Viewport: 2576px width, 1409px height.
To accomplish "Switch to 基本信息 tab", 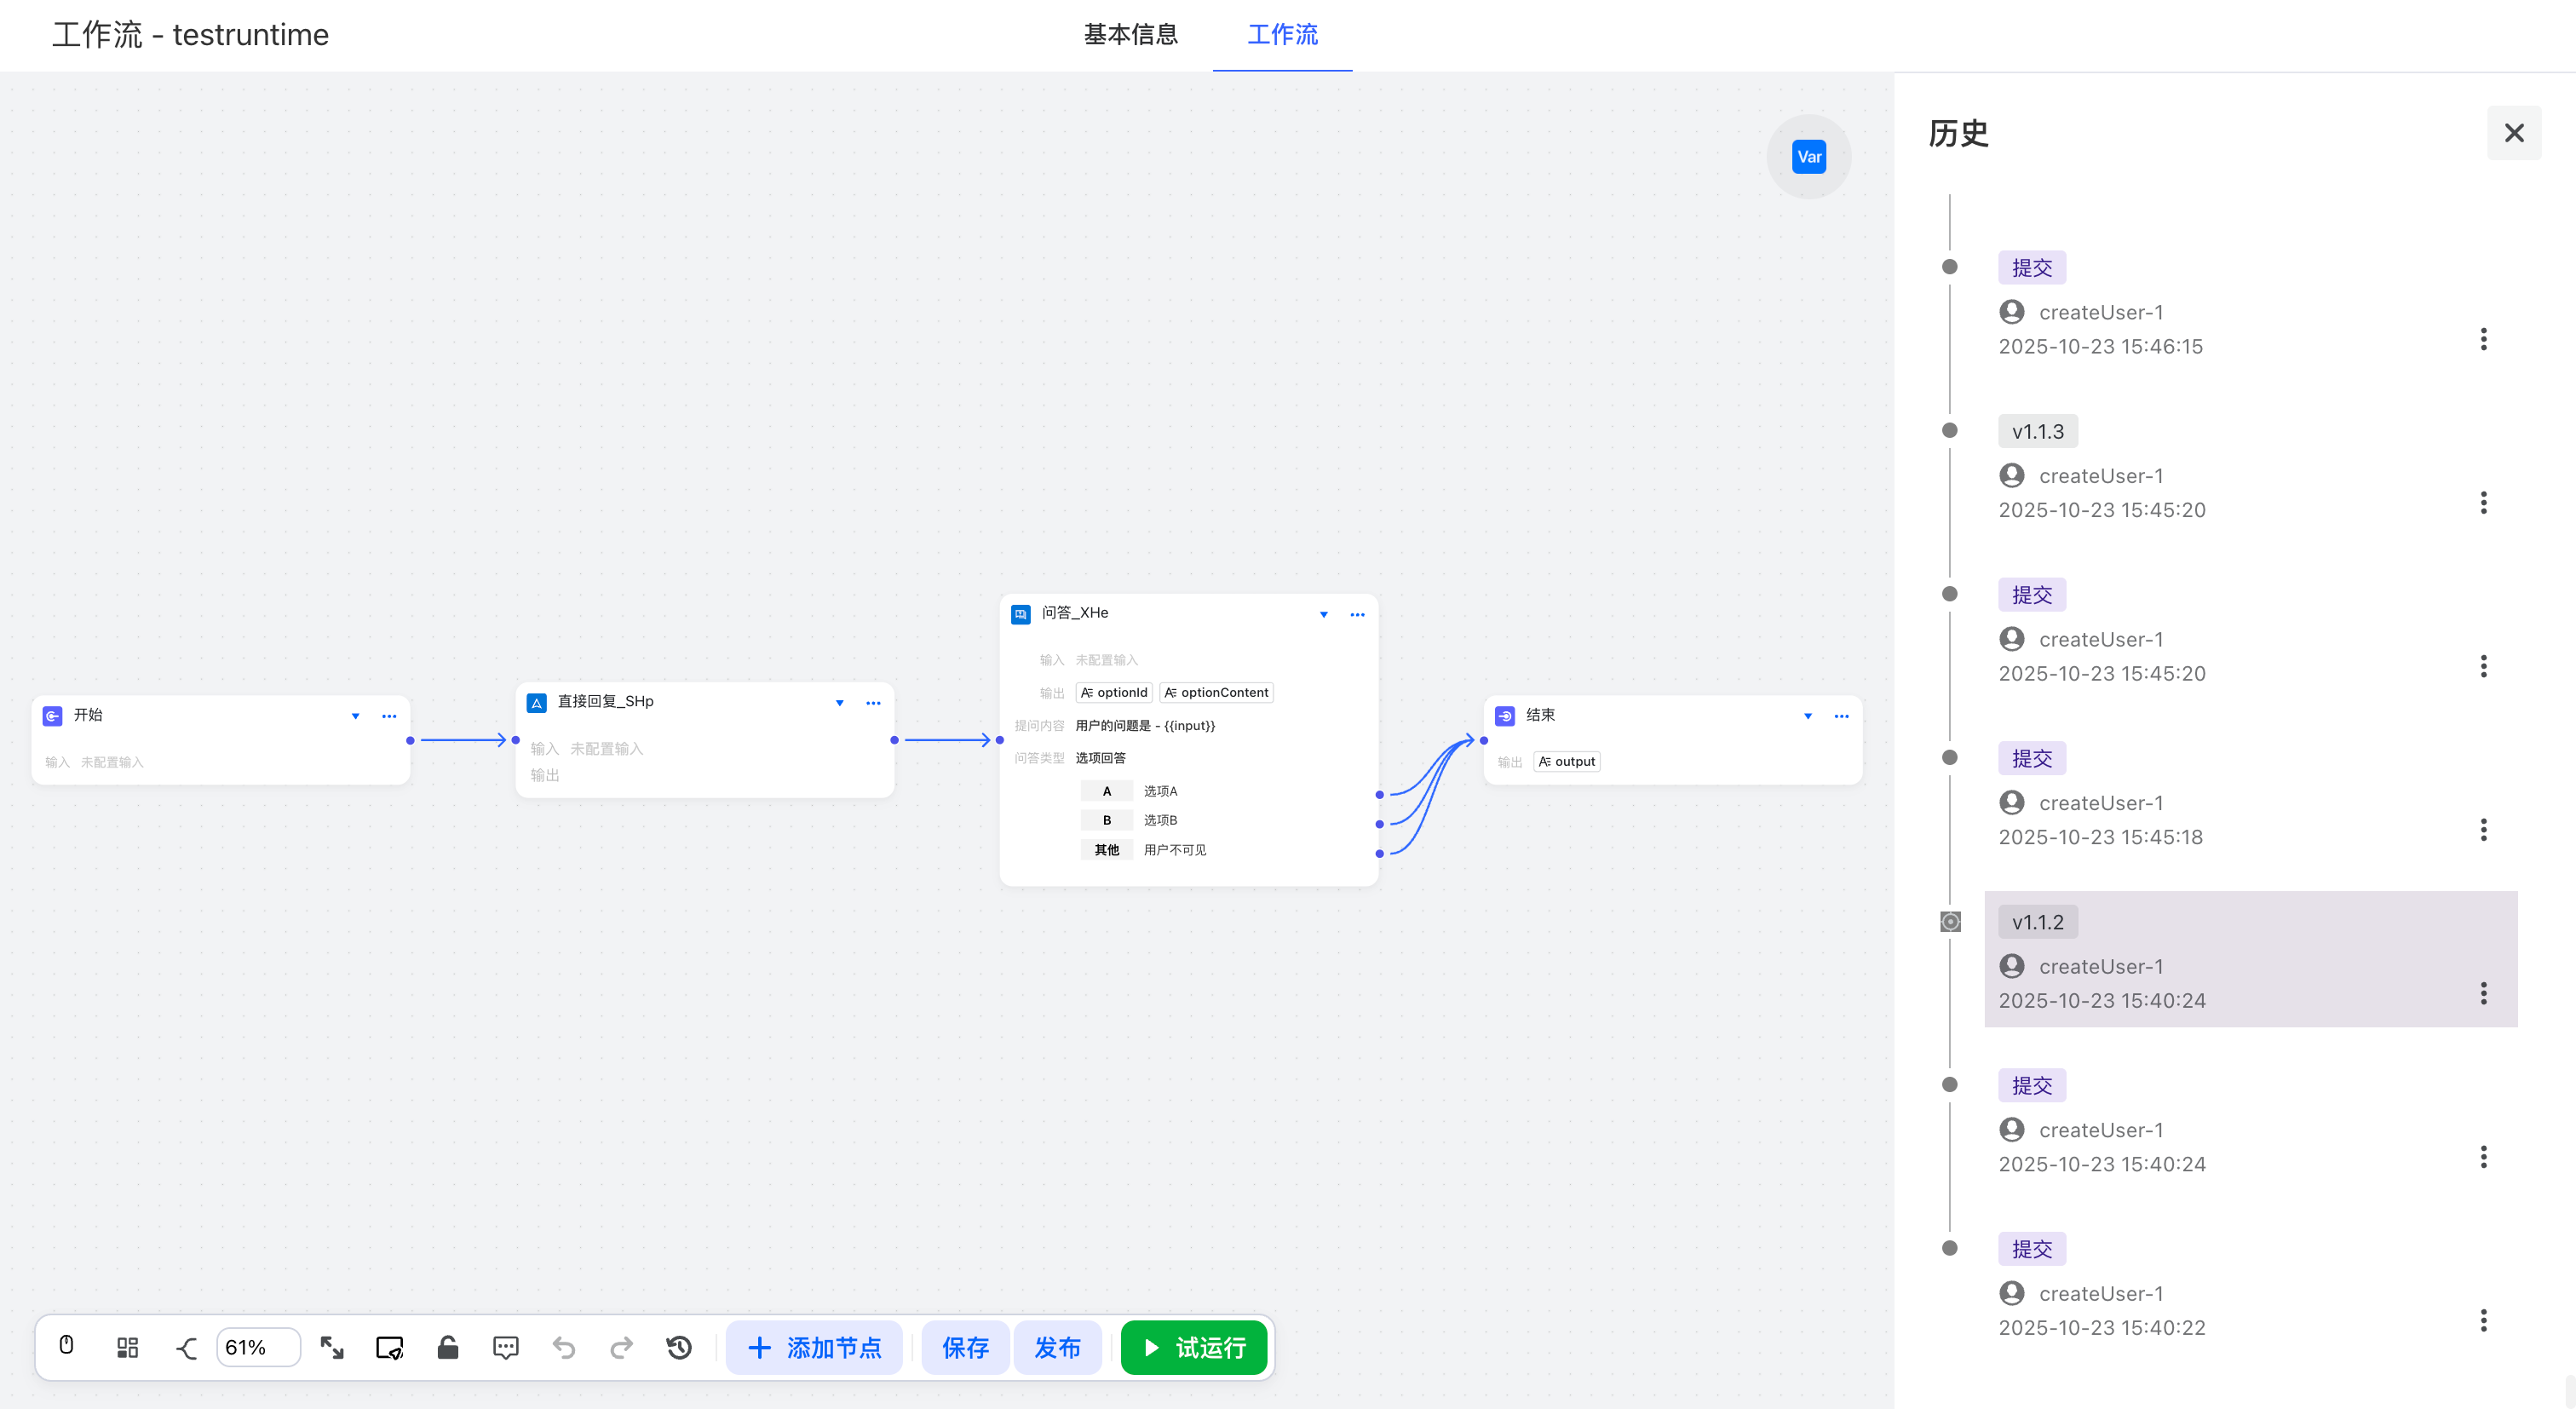I will [1130, 35].
